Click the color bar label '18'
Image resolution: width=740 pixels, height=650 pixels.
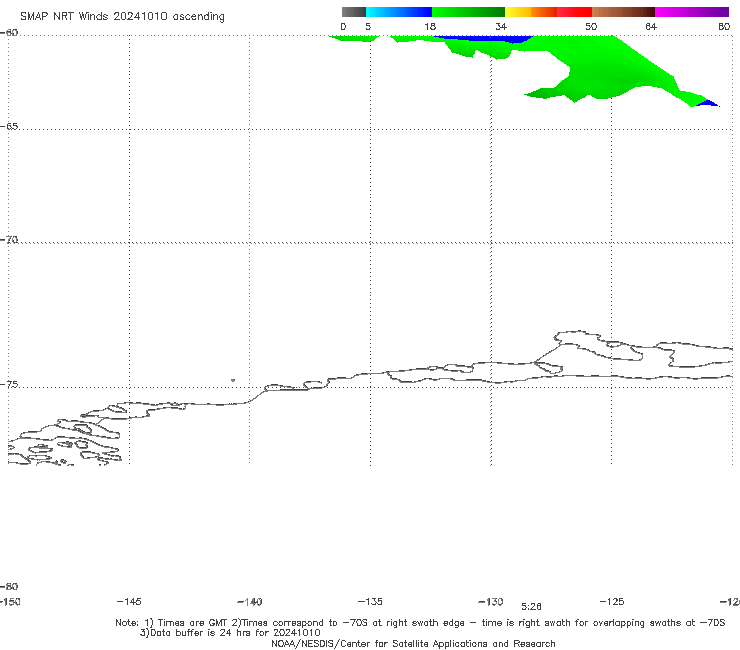click(430, 26)
